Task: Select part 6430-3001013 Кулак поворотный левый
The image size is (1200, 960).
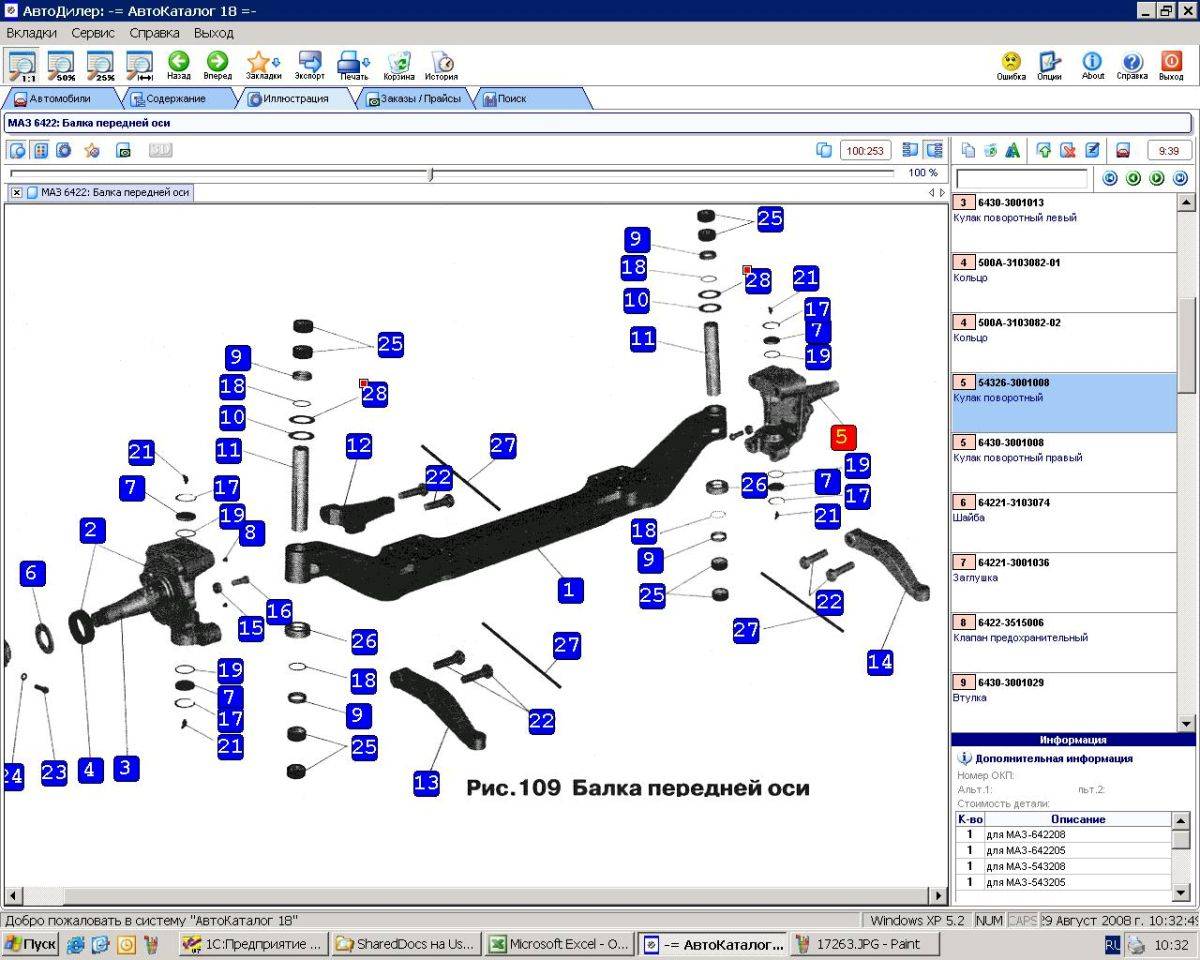Action: 1064,223
